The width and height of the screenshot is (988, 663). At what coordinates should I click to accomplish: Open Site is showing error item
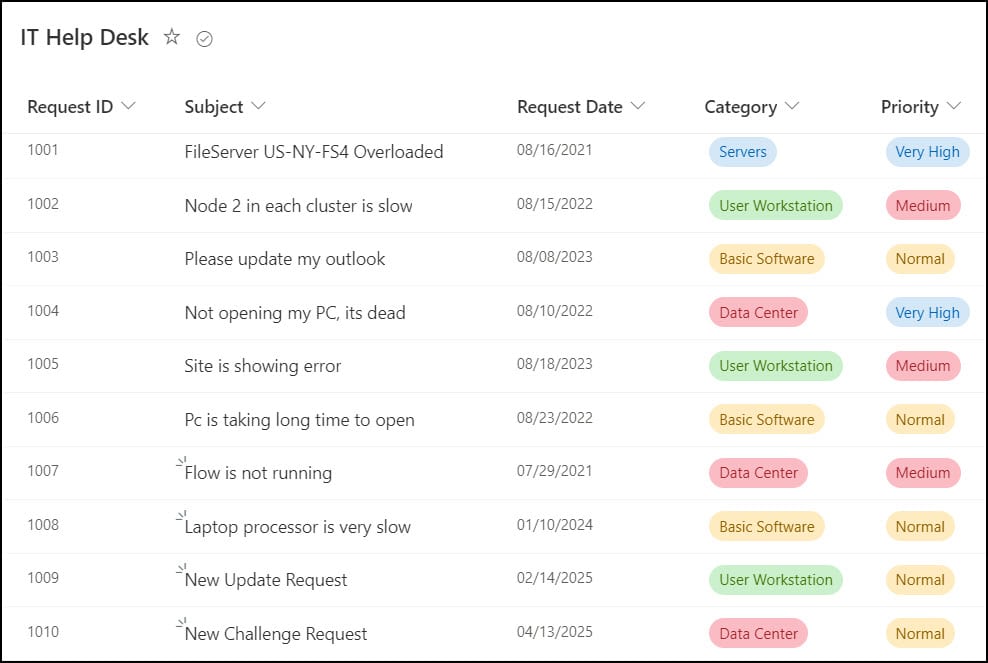click(263, 366)
